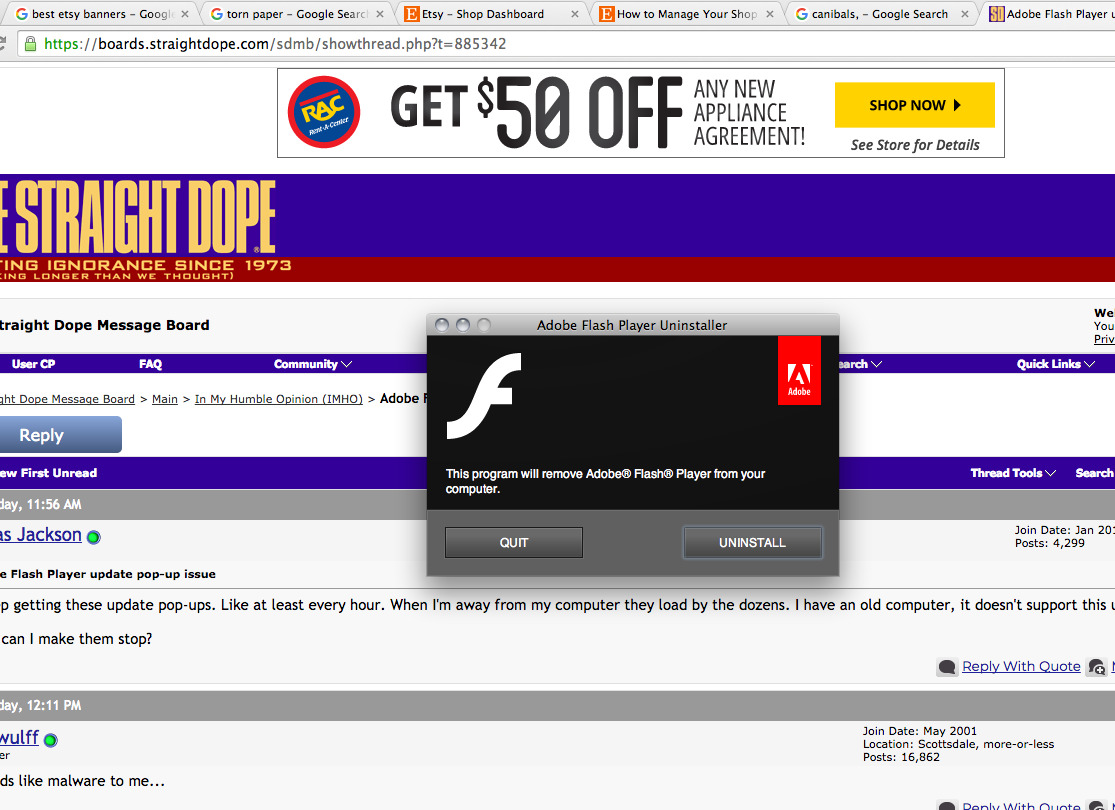Viewport: 1115px width, 810px height.
Task: Click the quote bubble icon on the first post
Action: click(x=946, y=667)
